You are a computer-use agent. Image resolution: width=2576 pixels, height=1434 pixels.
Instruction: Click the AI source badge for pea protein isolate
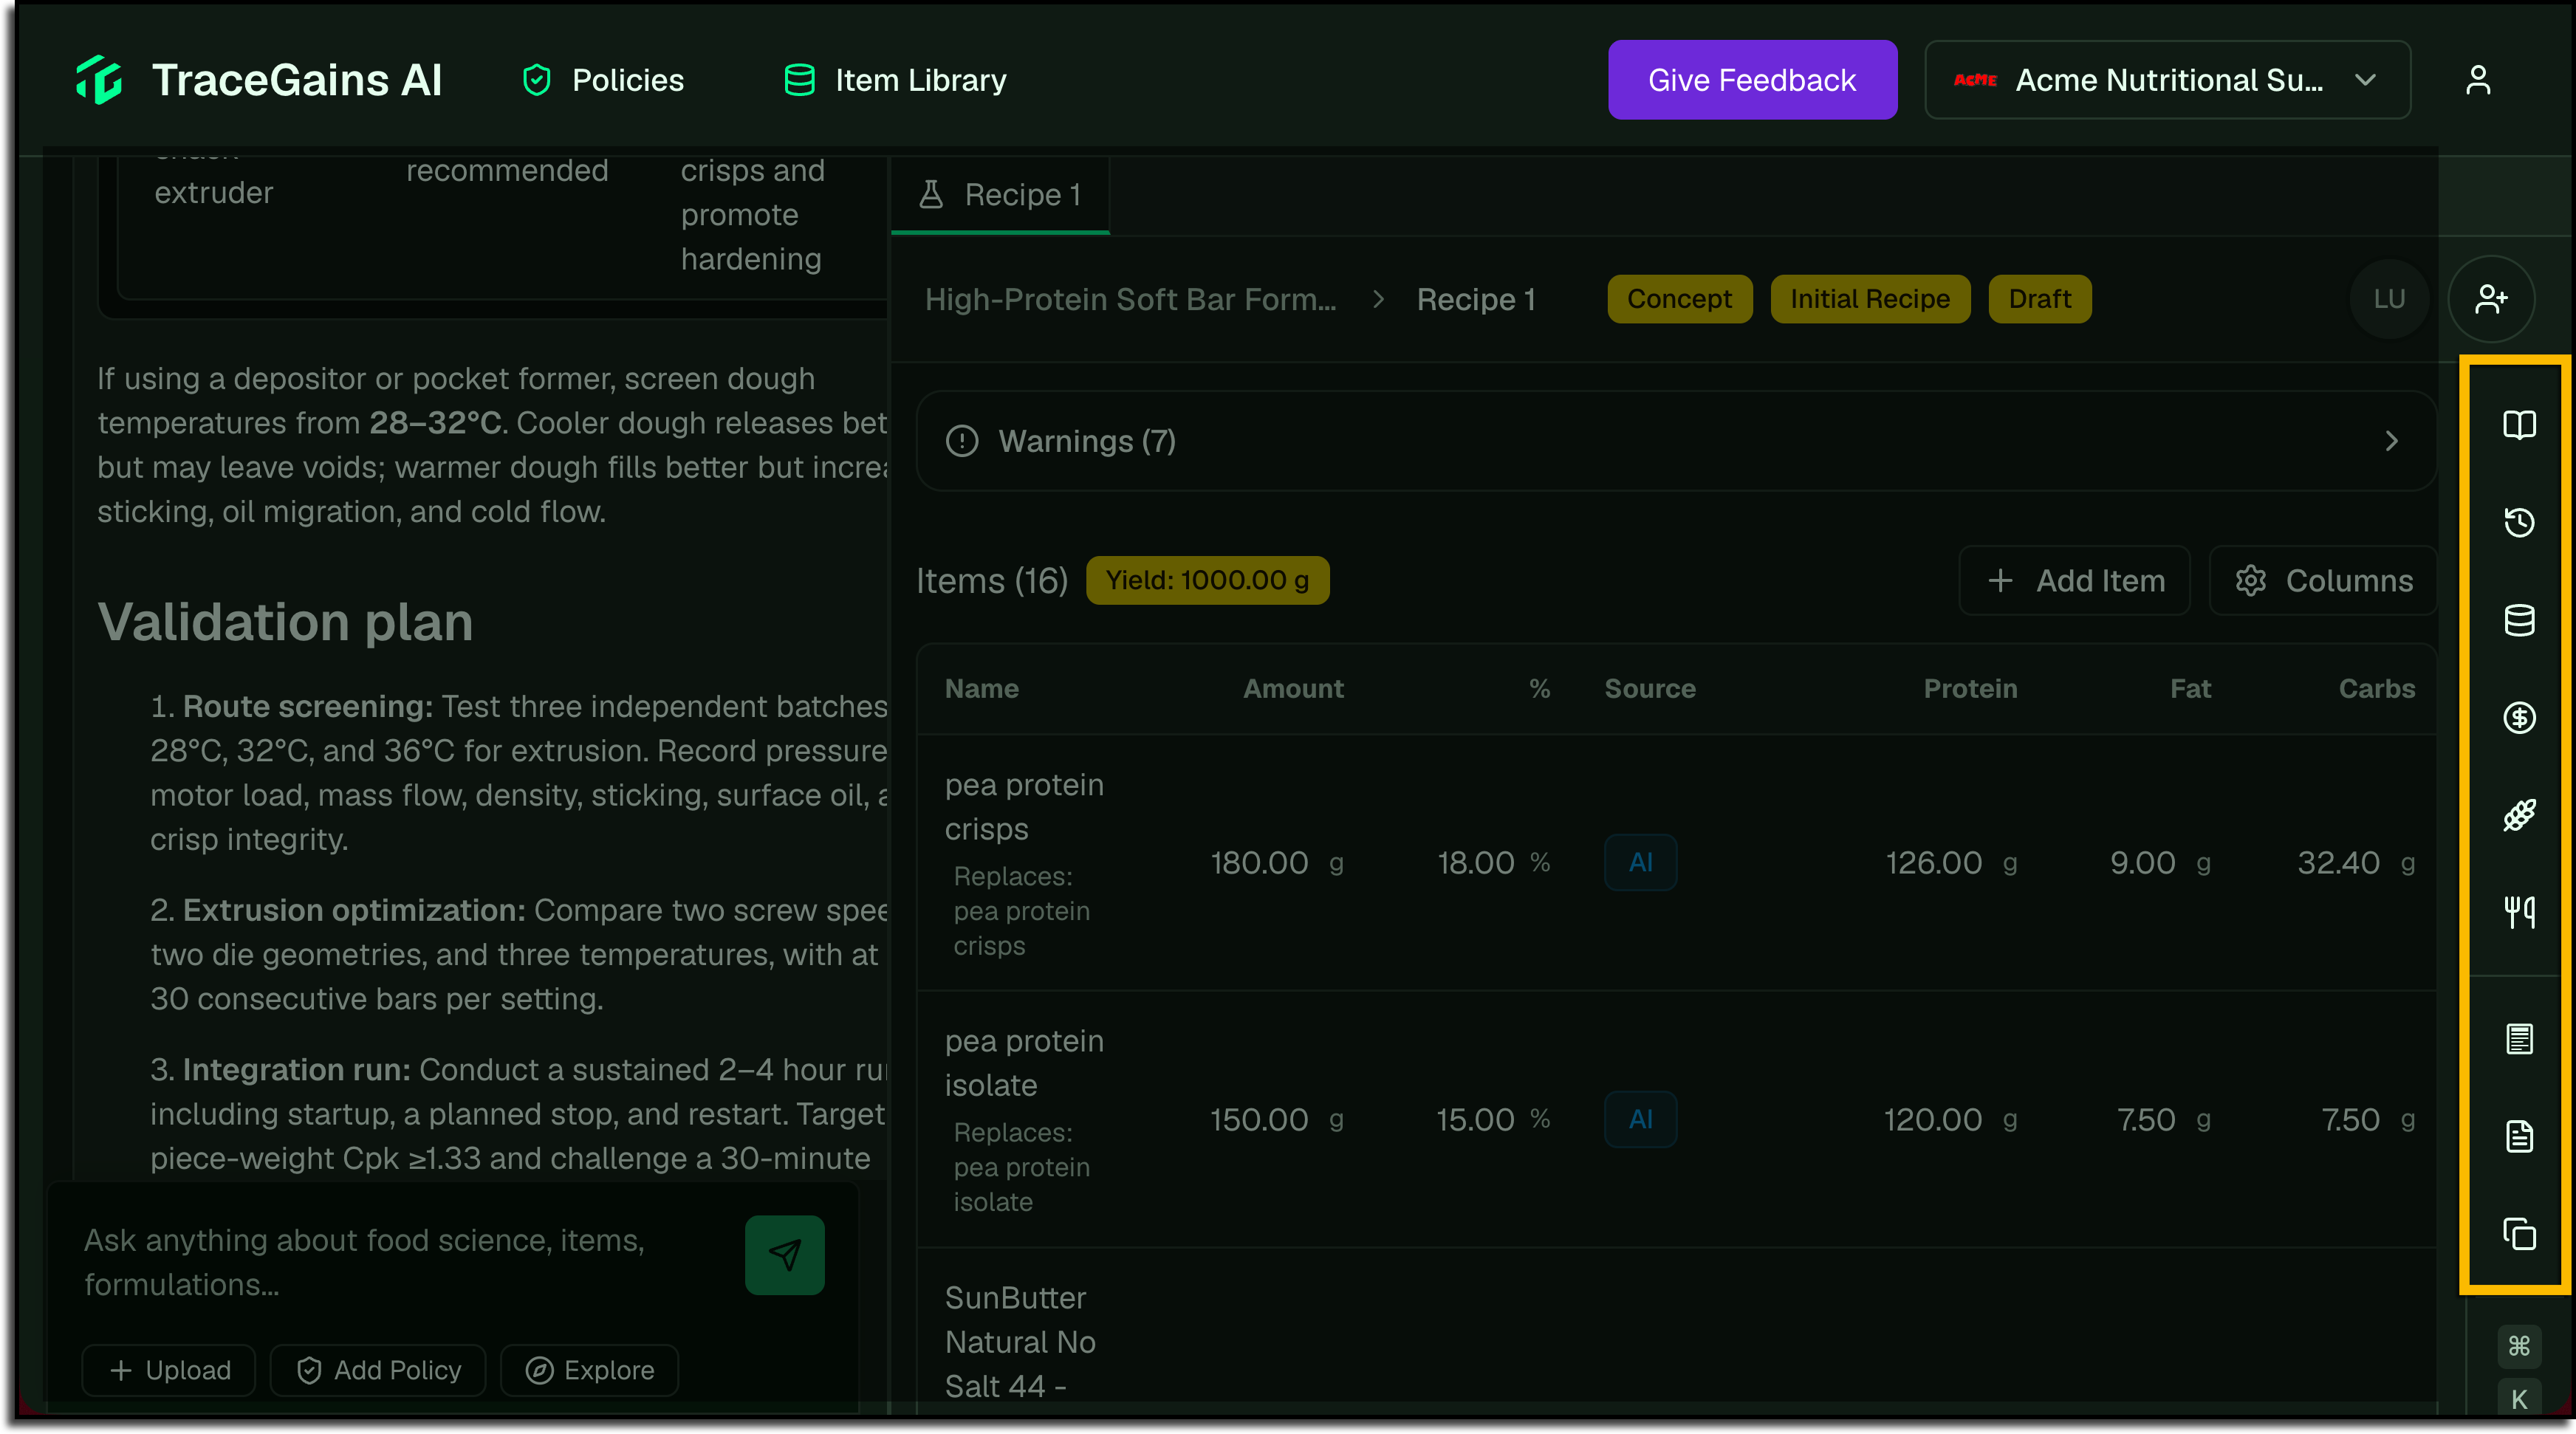point(1641,1119)
